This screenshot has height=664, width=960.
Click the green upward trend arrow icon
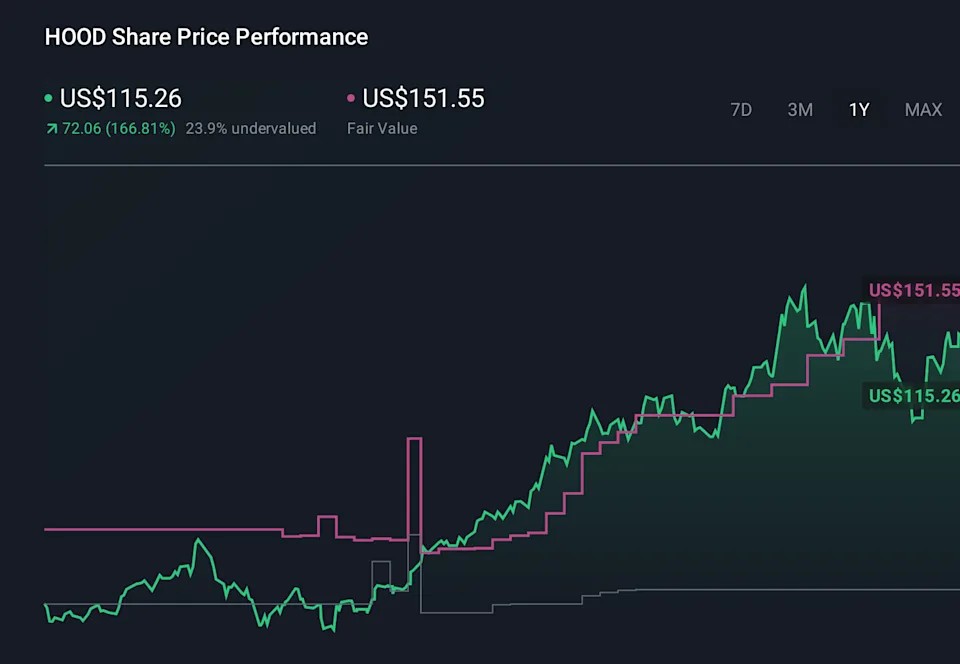pos(51,129)
